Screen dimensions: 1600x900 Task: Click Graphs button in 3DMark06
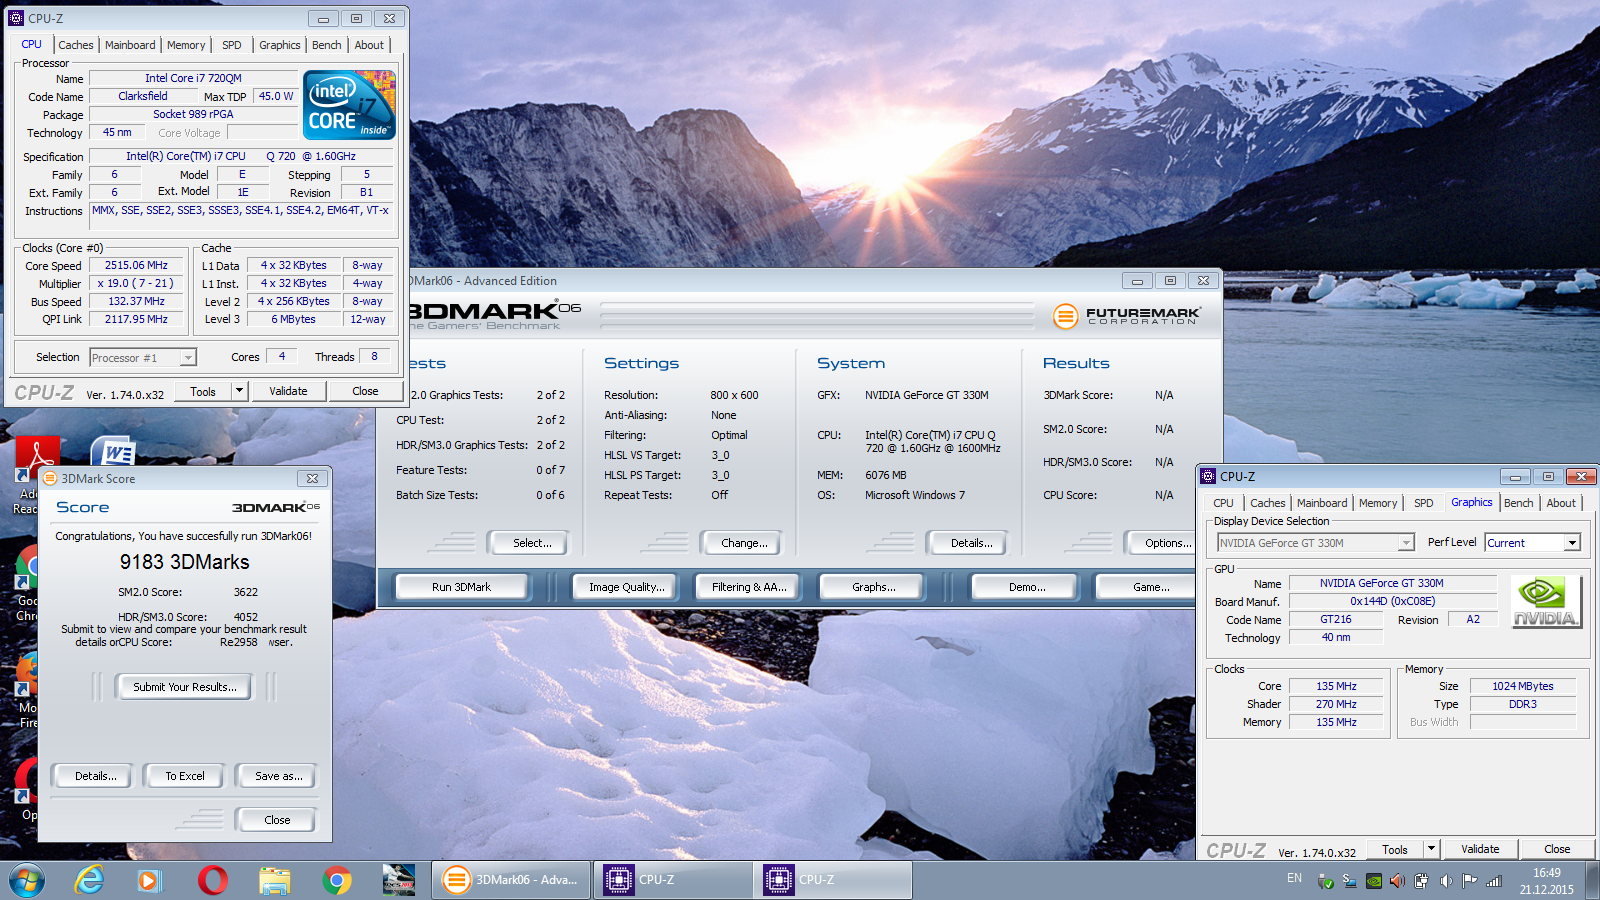pyautogui.click(x=873, y=587)
